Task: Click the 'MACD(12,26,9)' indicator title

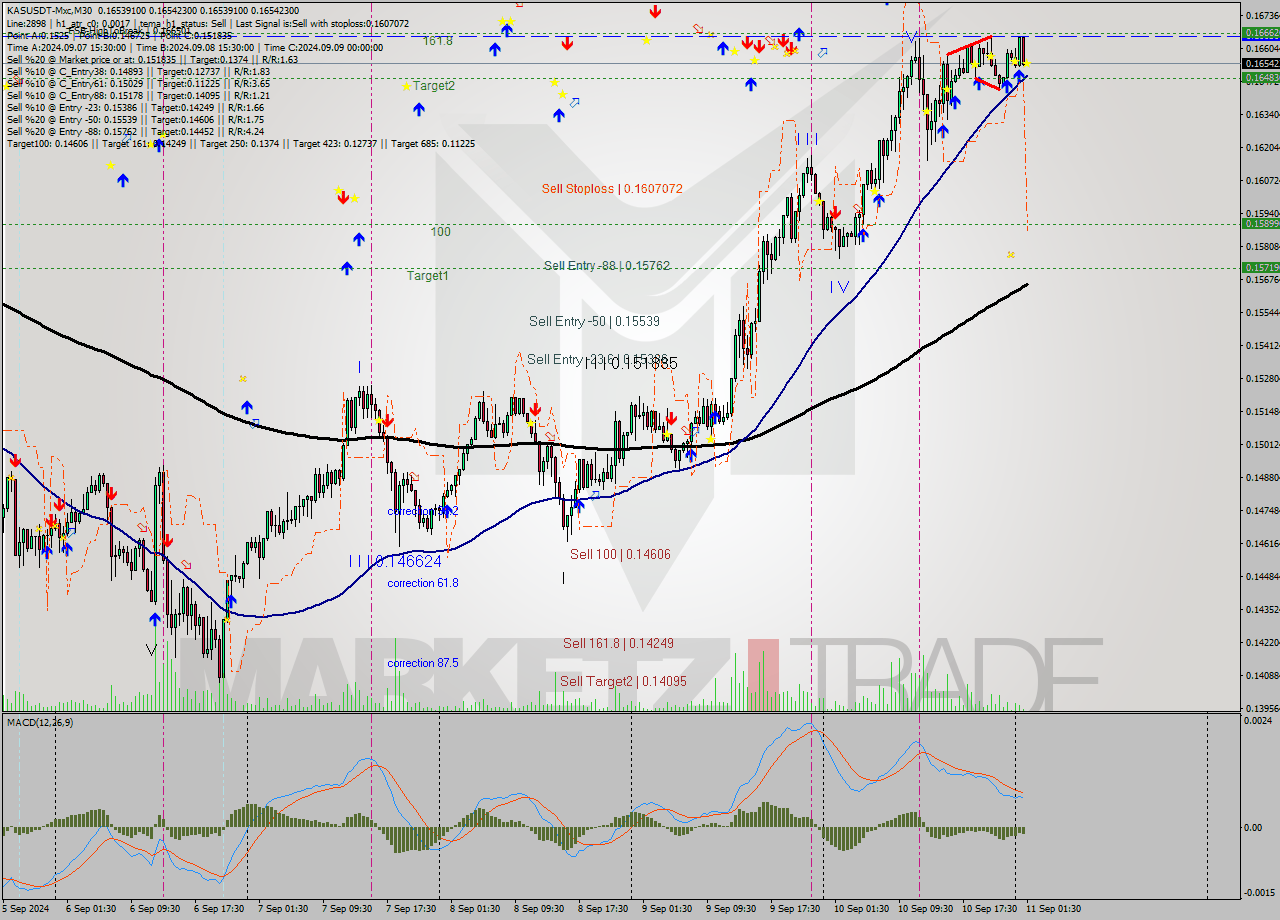Action: click(42, 721)
